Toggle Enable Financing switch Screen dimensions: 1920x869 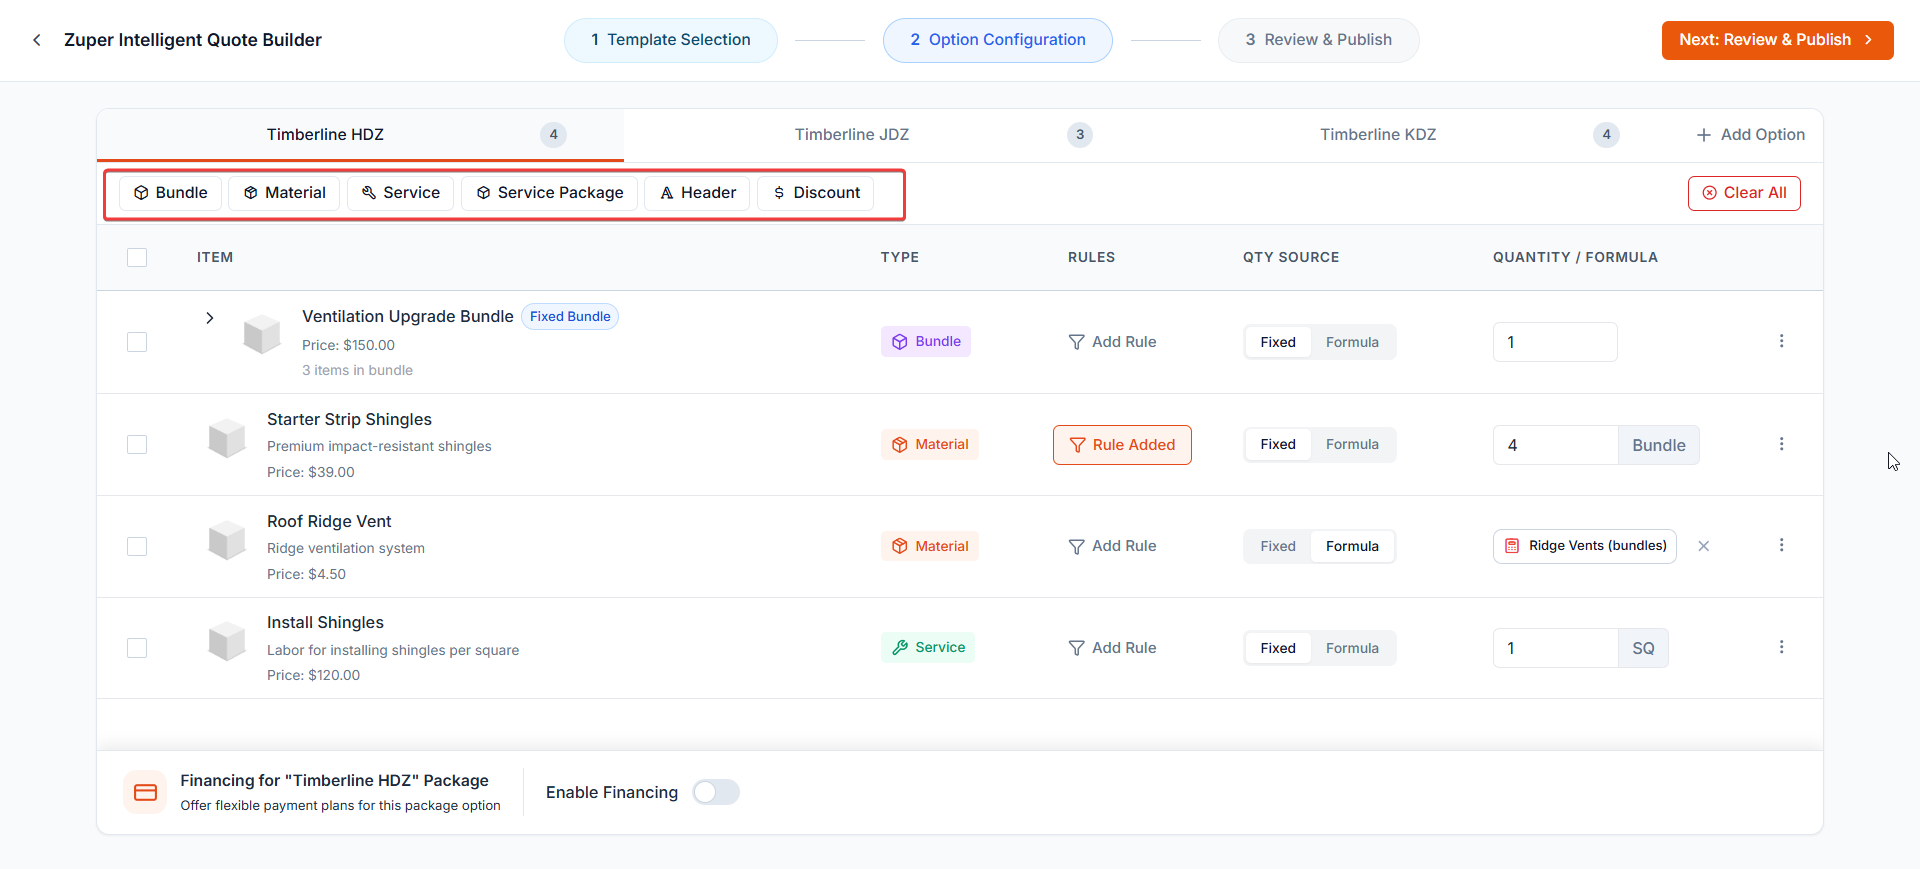[x=716, y=792]
